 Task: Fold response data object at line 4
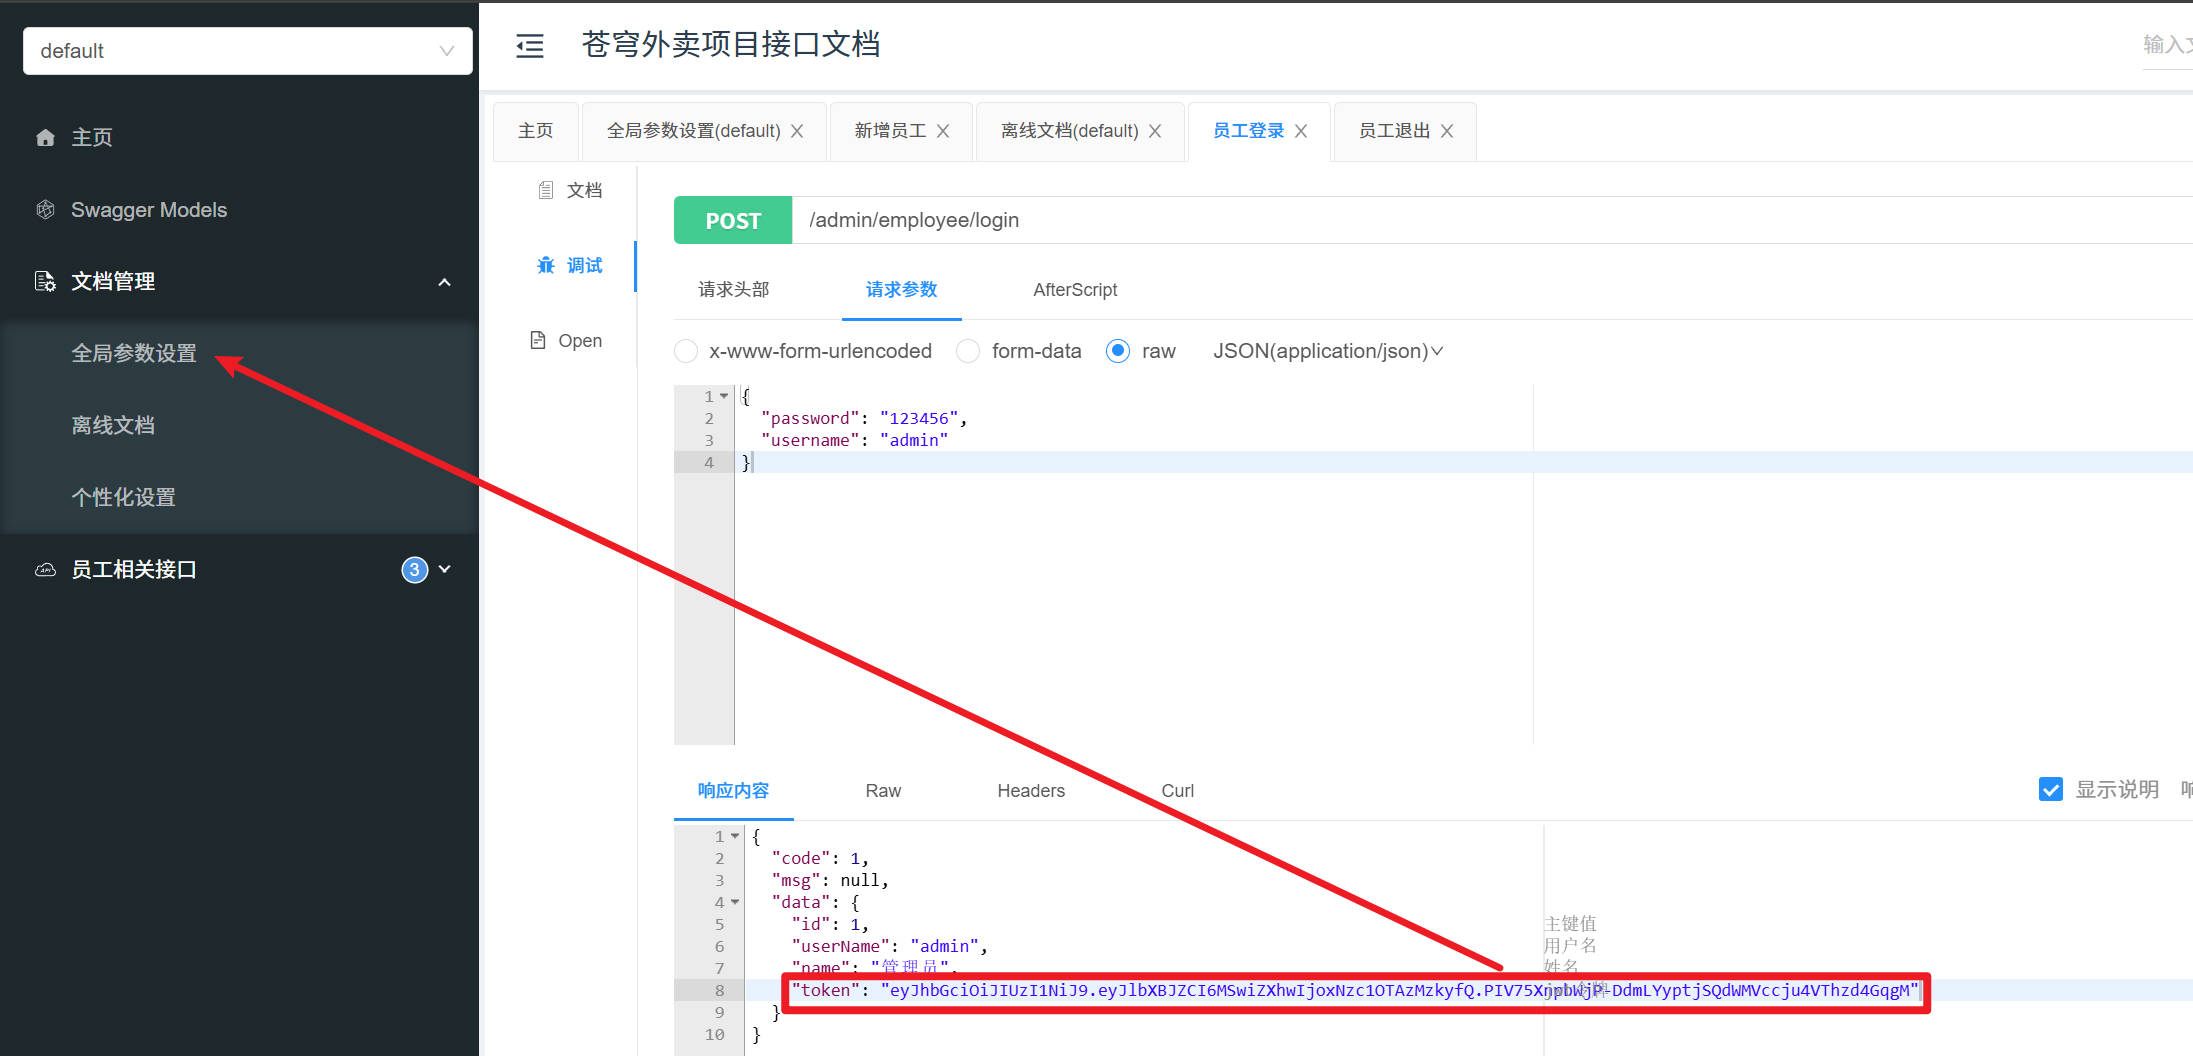735,902
